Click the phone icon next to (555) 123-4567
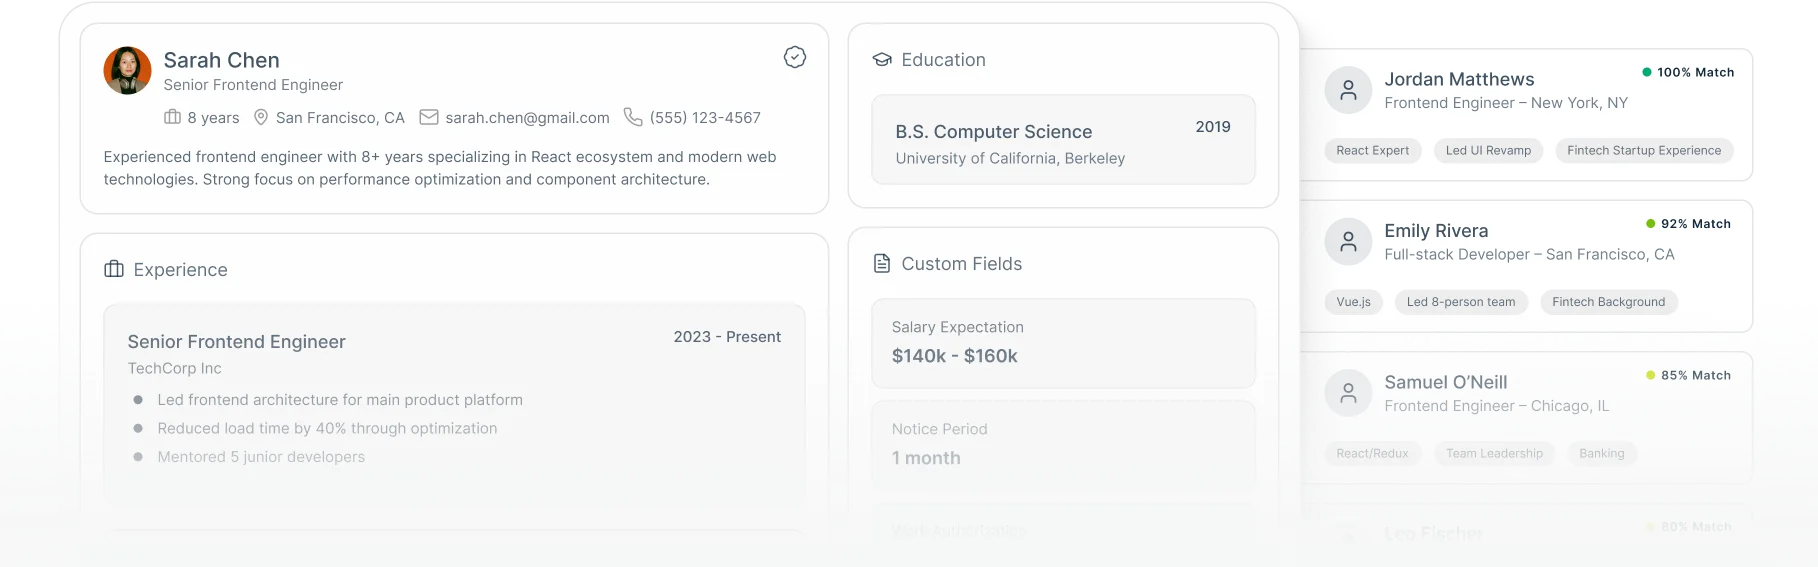Viewport: 1818px width, 567px height. click(633, 117)
